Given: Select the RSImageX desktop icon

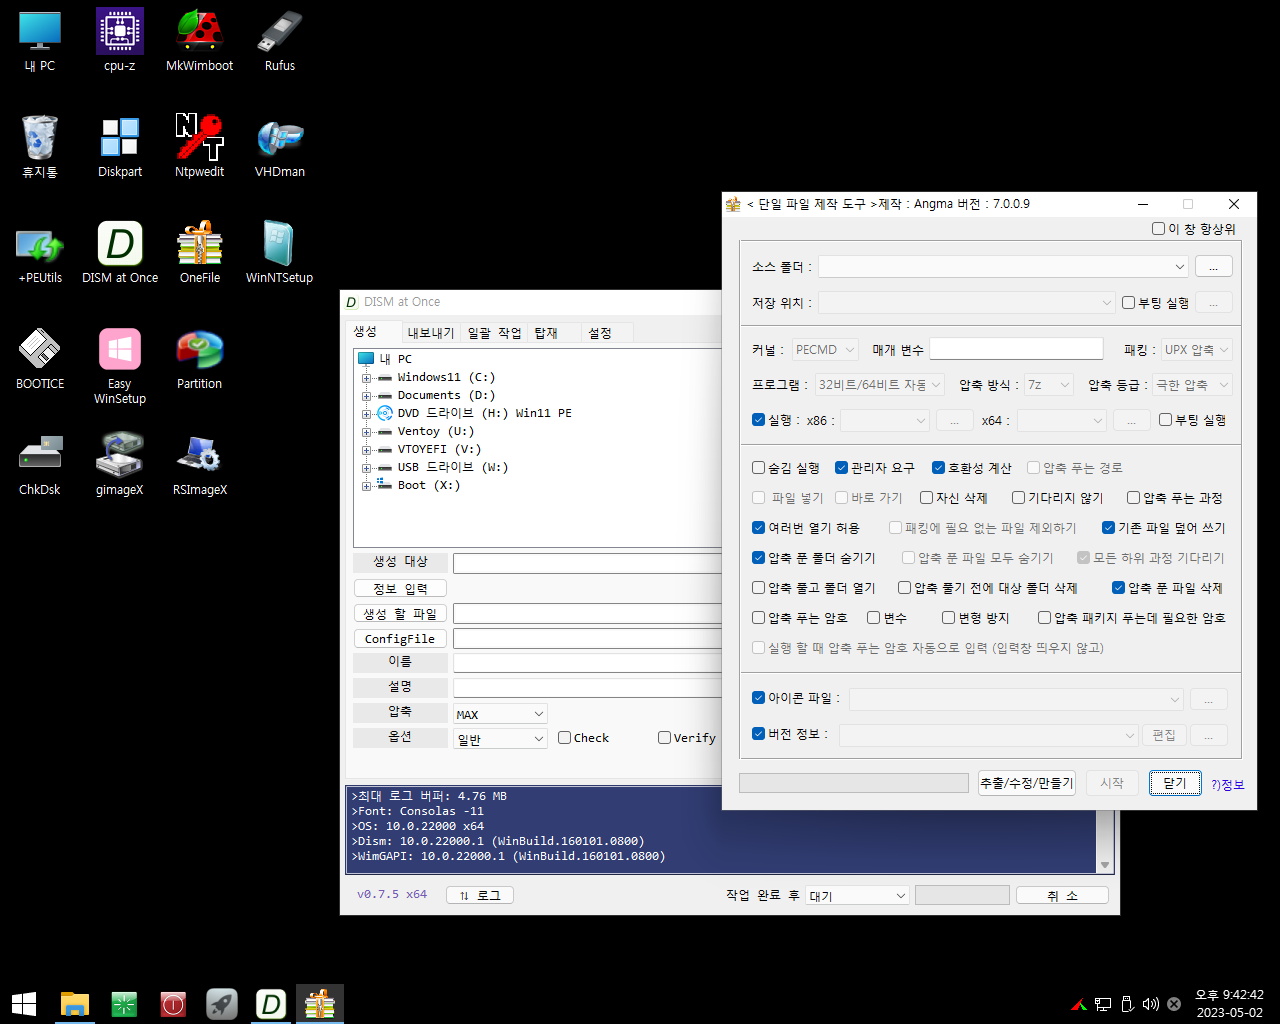Looking at the screenshot, I should [x=199, y=464].
